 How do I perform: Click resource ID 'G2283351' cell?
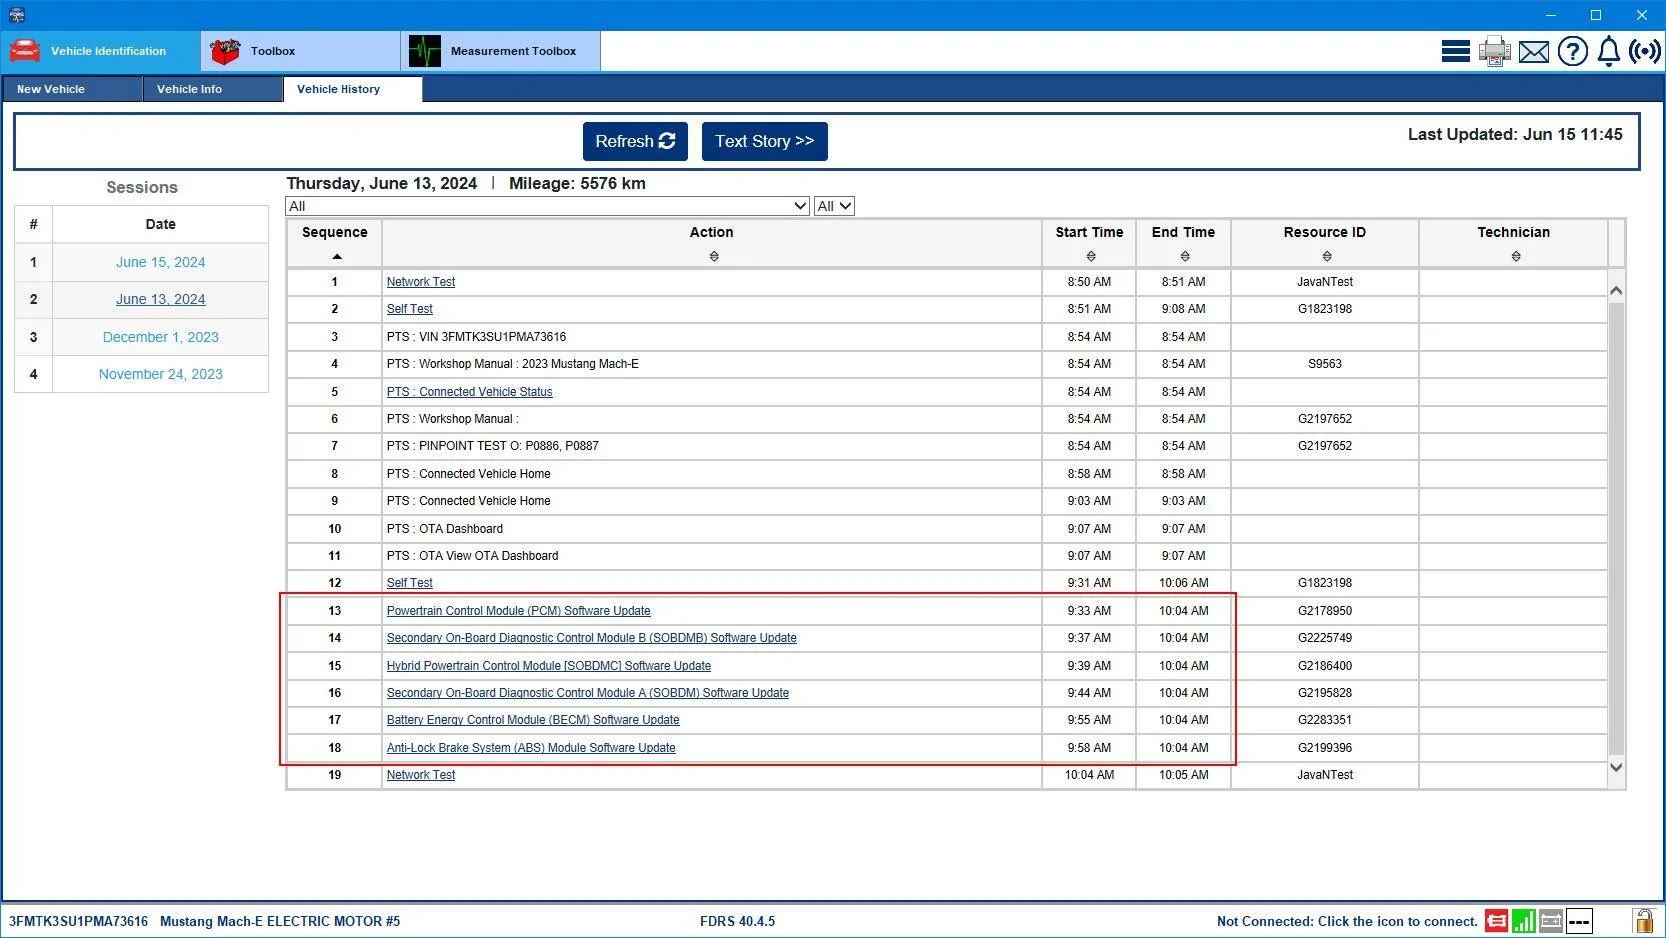[1325, 720]
